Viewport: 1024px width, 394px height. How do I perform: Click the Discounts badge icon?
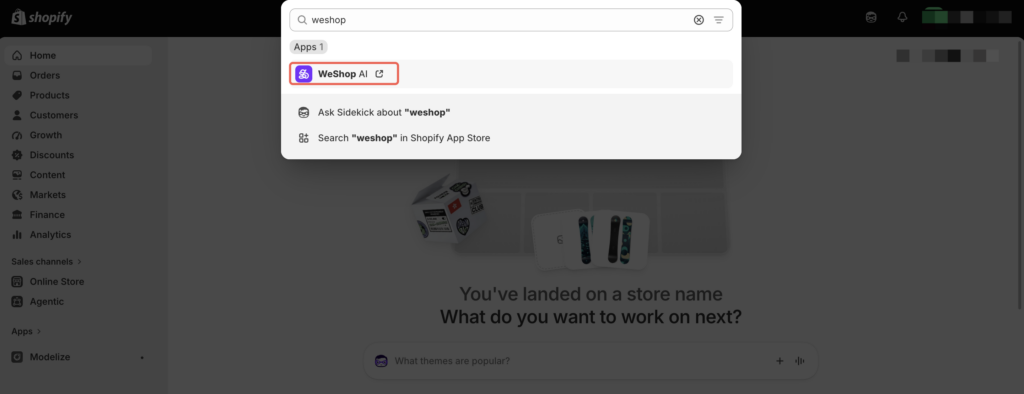[17, 155]
